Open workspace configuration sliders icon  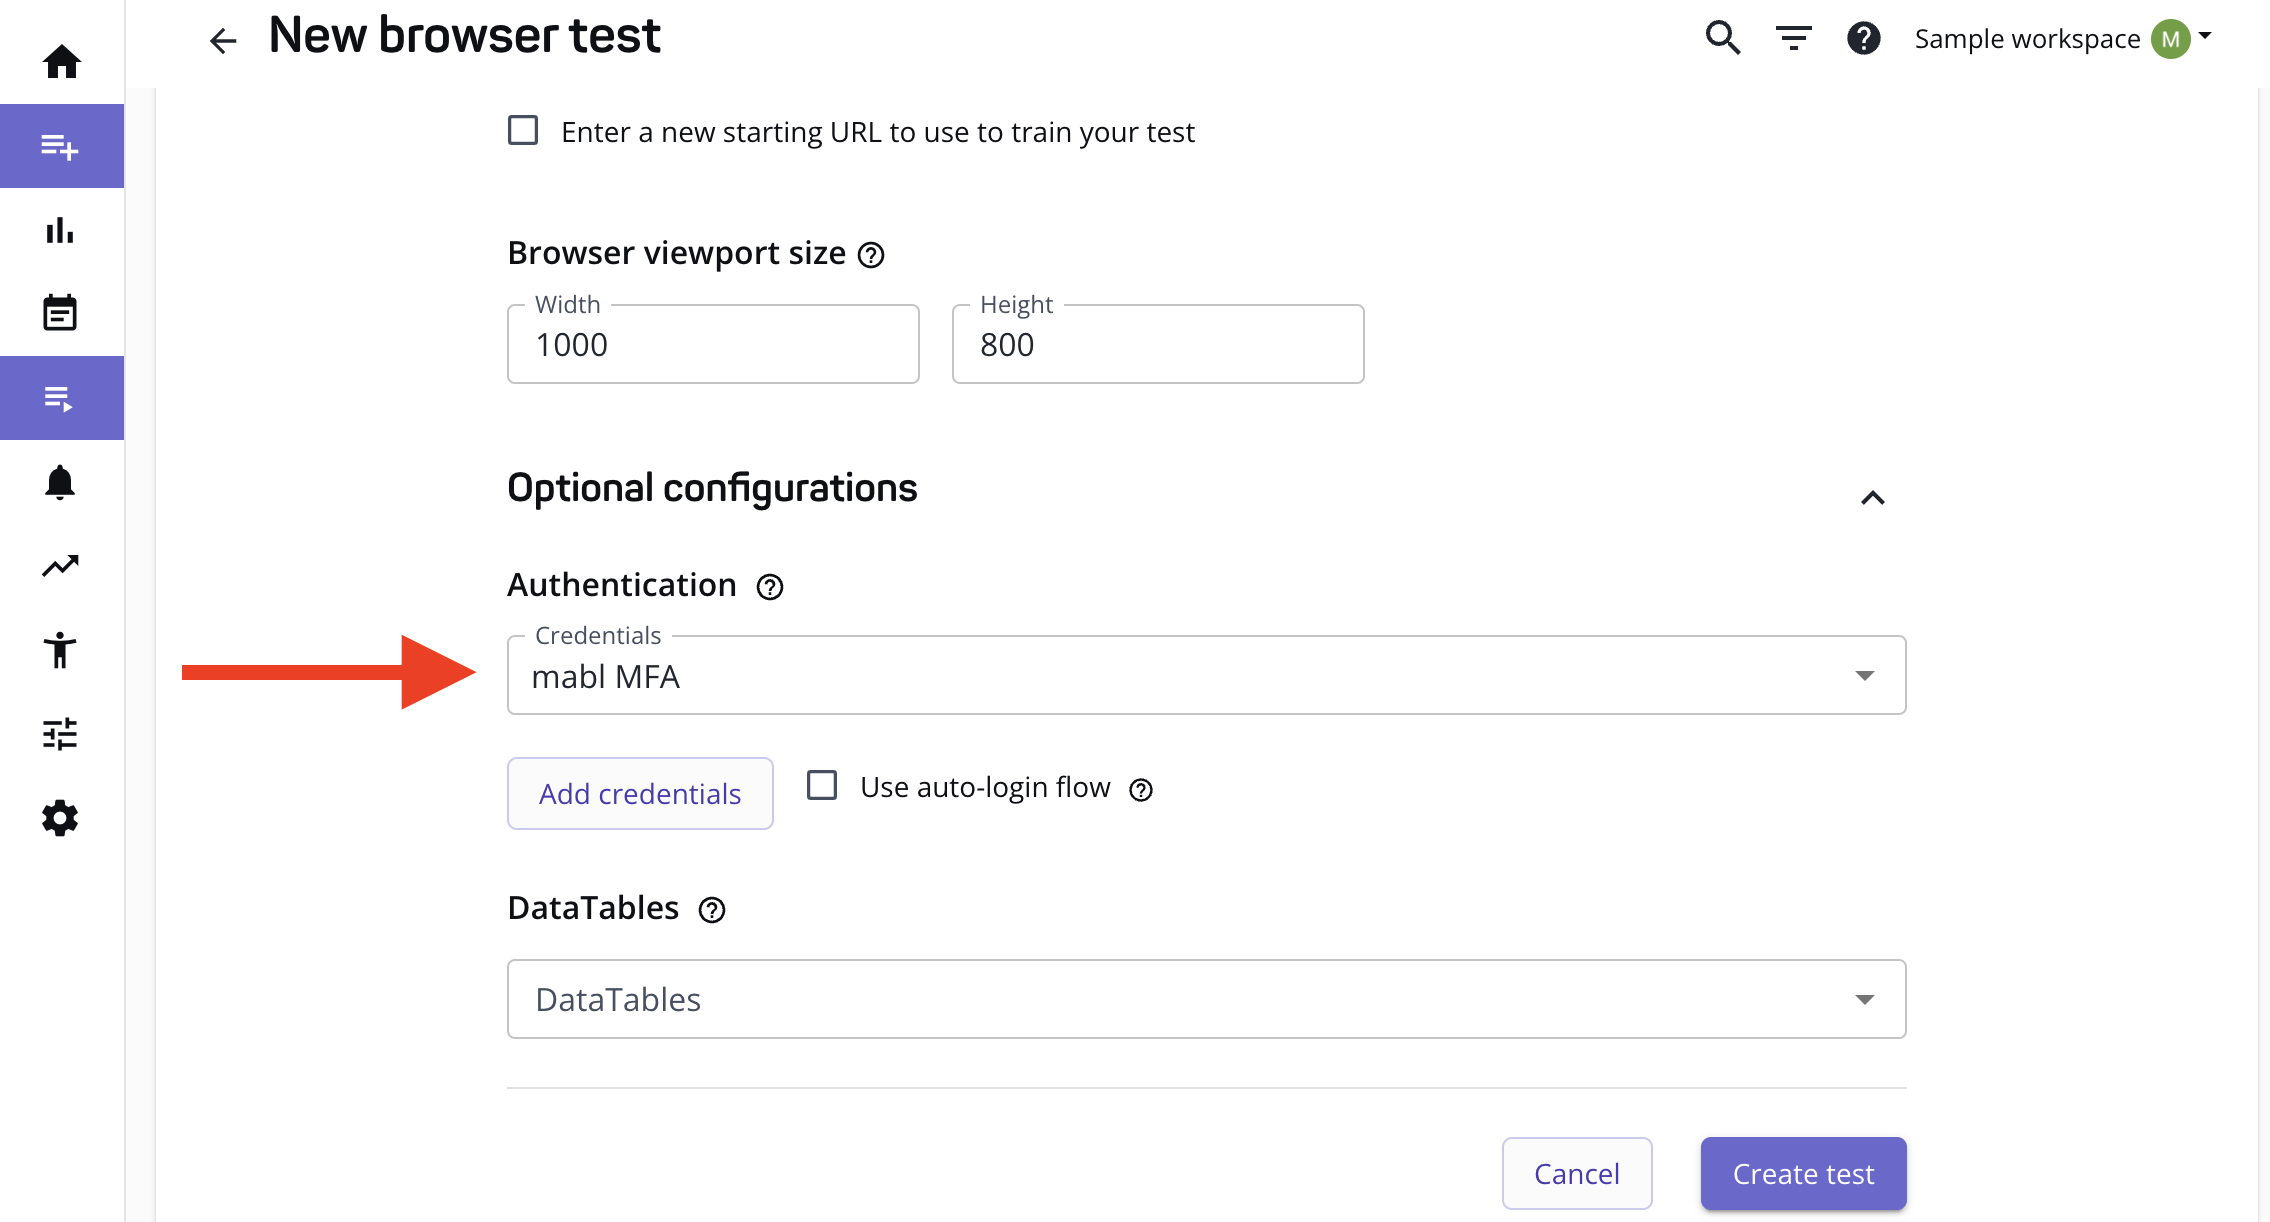coord(61,734)
